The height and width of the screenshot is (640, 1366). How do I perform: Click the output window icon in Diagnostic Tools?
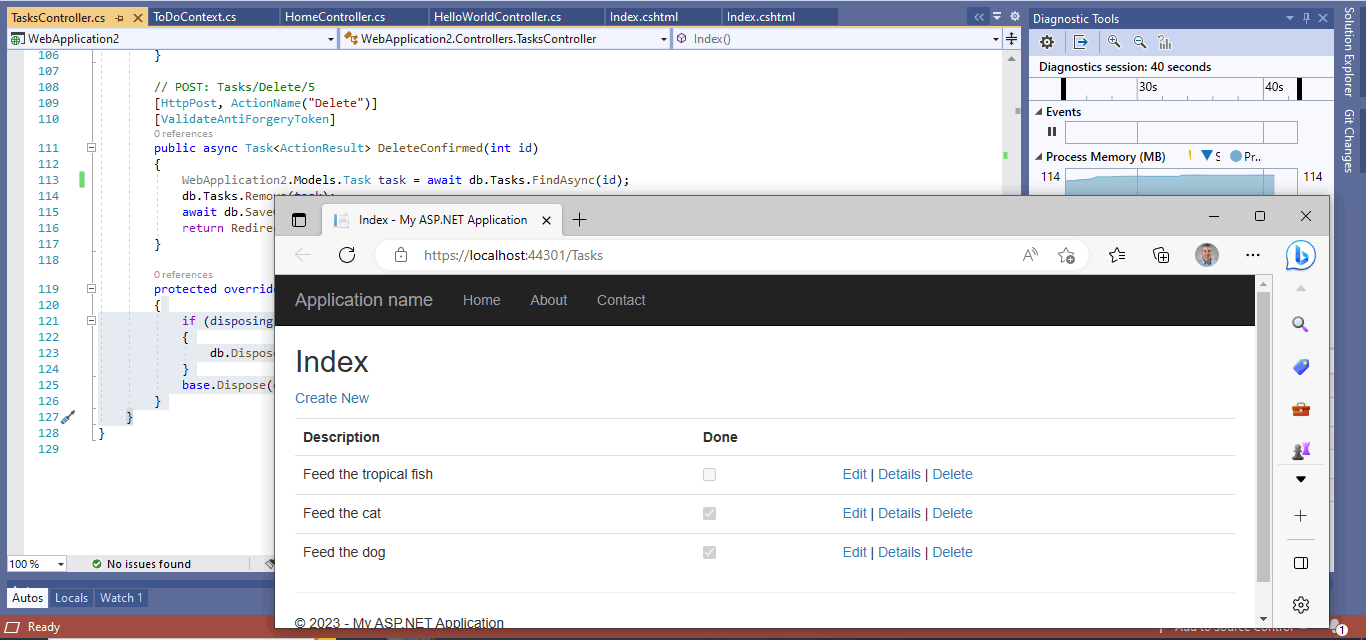click(1081, 42)
